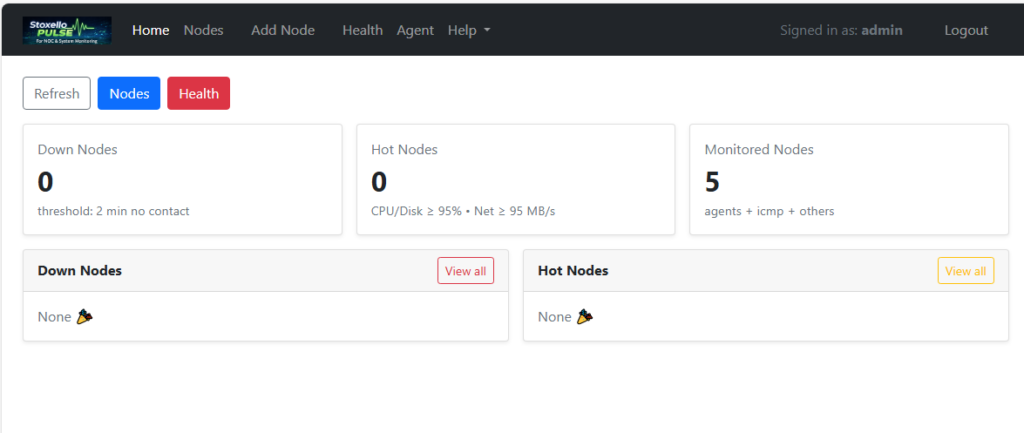Click the agents + icmp + others text

tap(769, 211)
